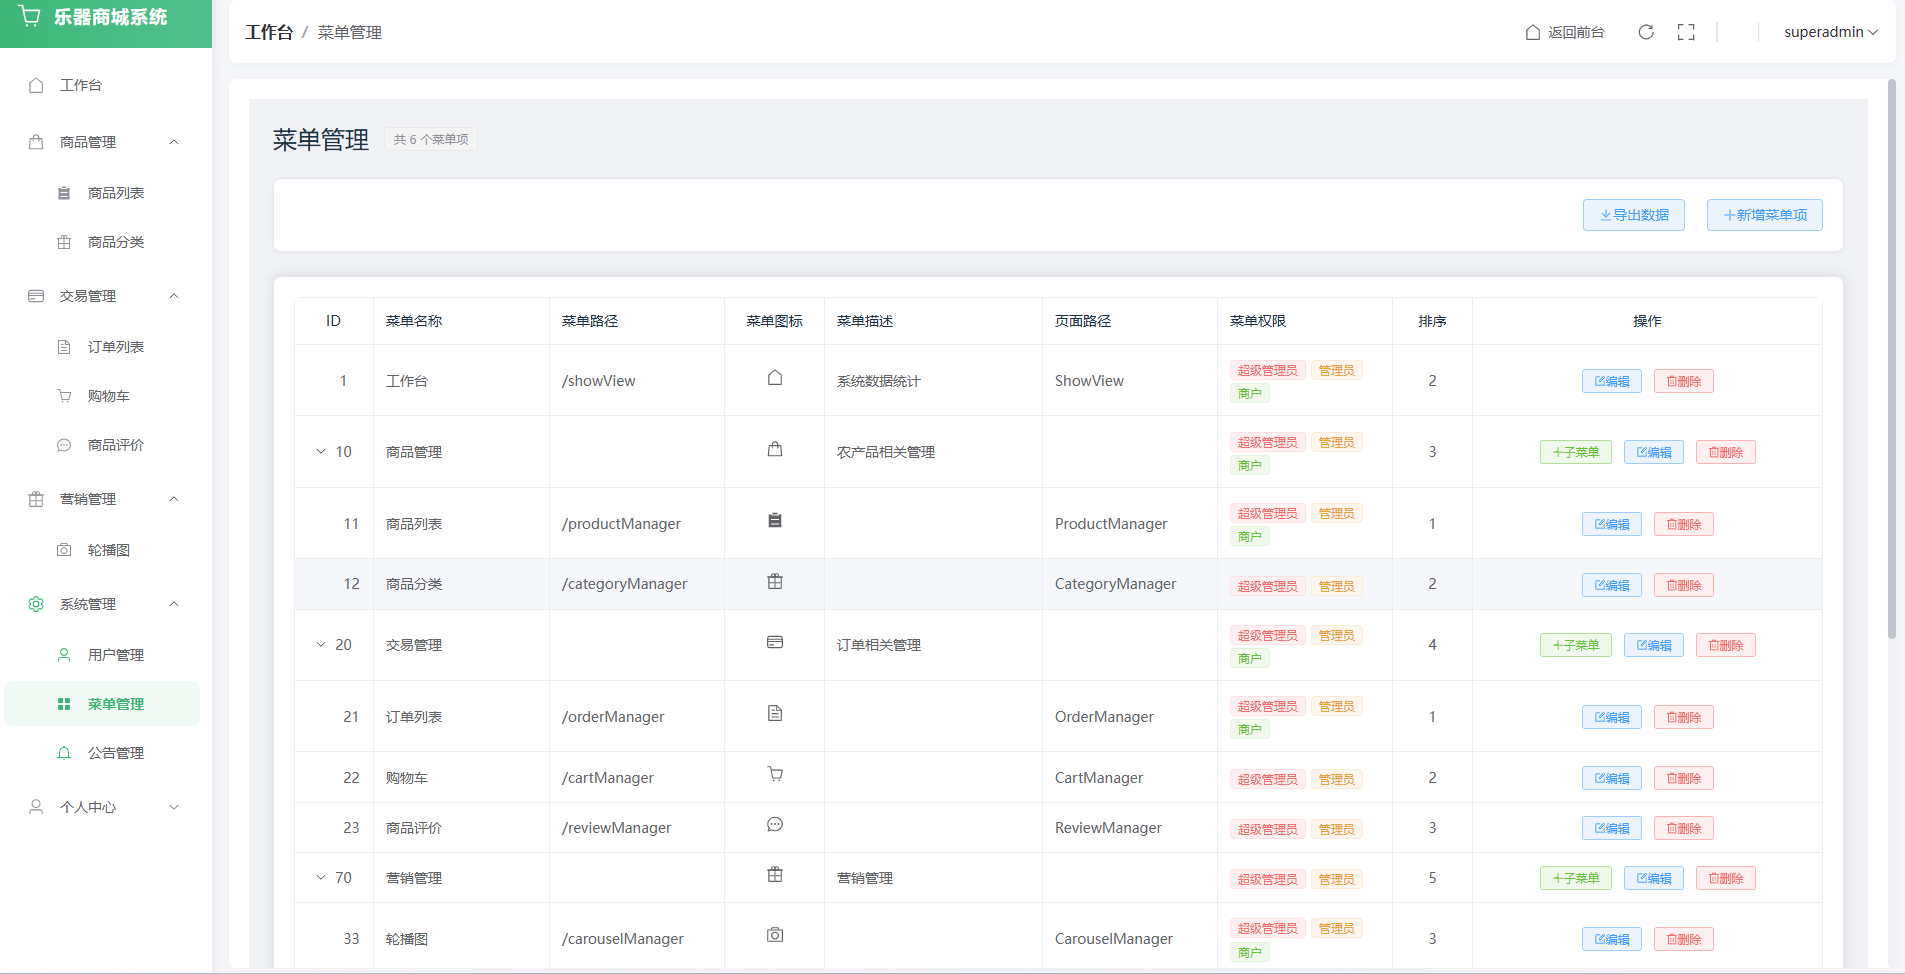Viewport: 1905px width, 974px height.
Task: Collapse table row with ID 20
Action: coord(321,645)
